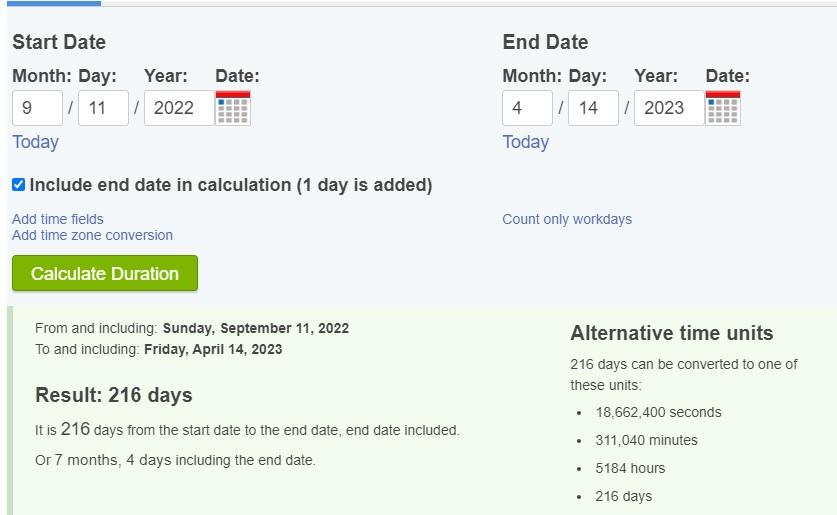
Task: Click the 5184 hours list item
Action: pos(630,468)
